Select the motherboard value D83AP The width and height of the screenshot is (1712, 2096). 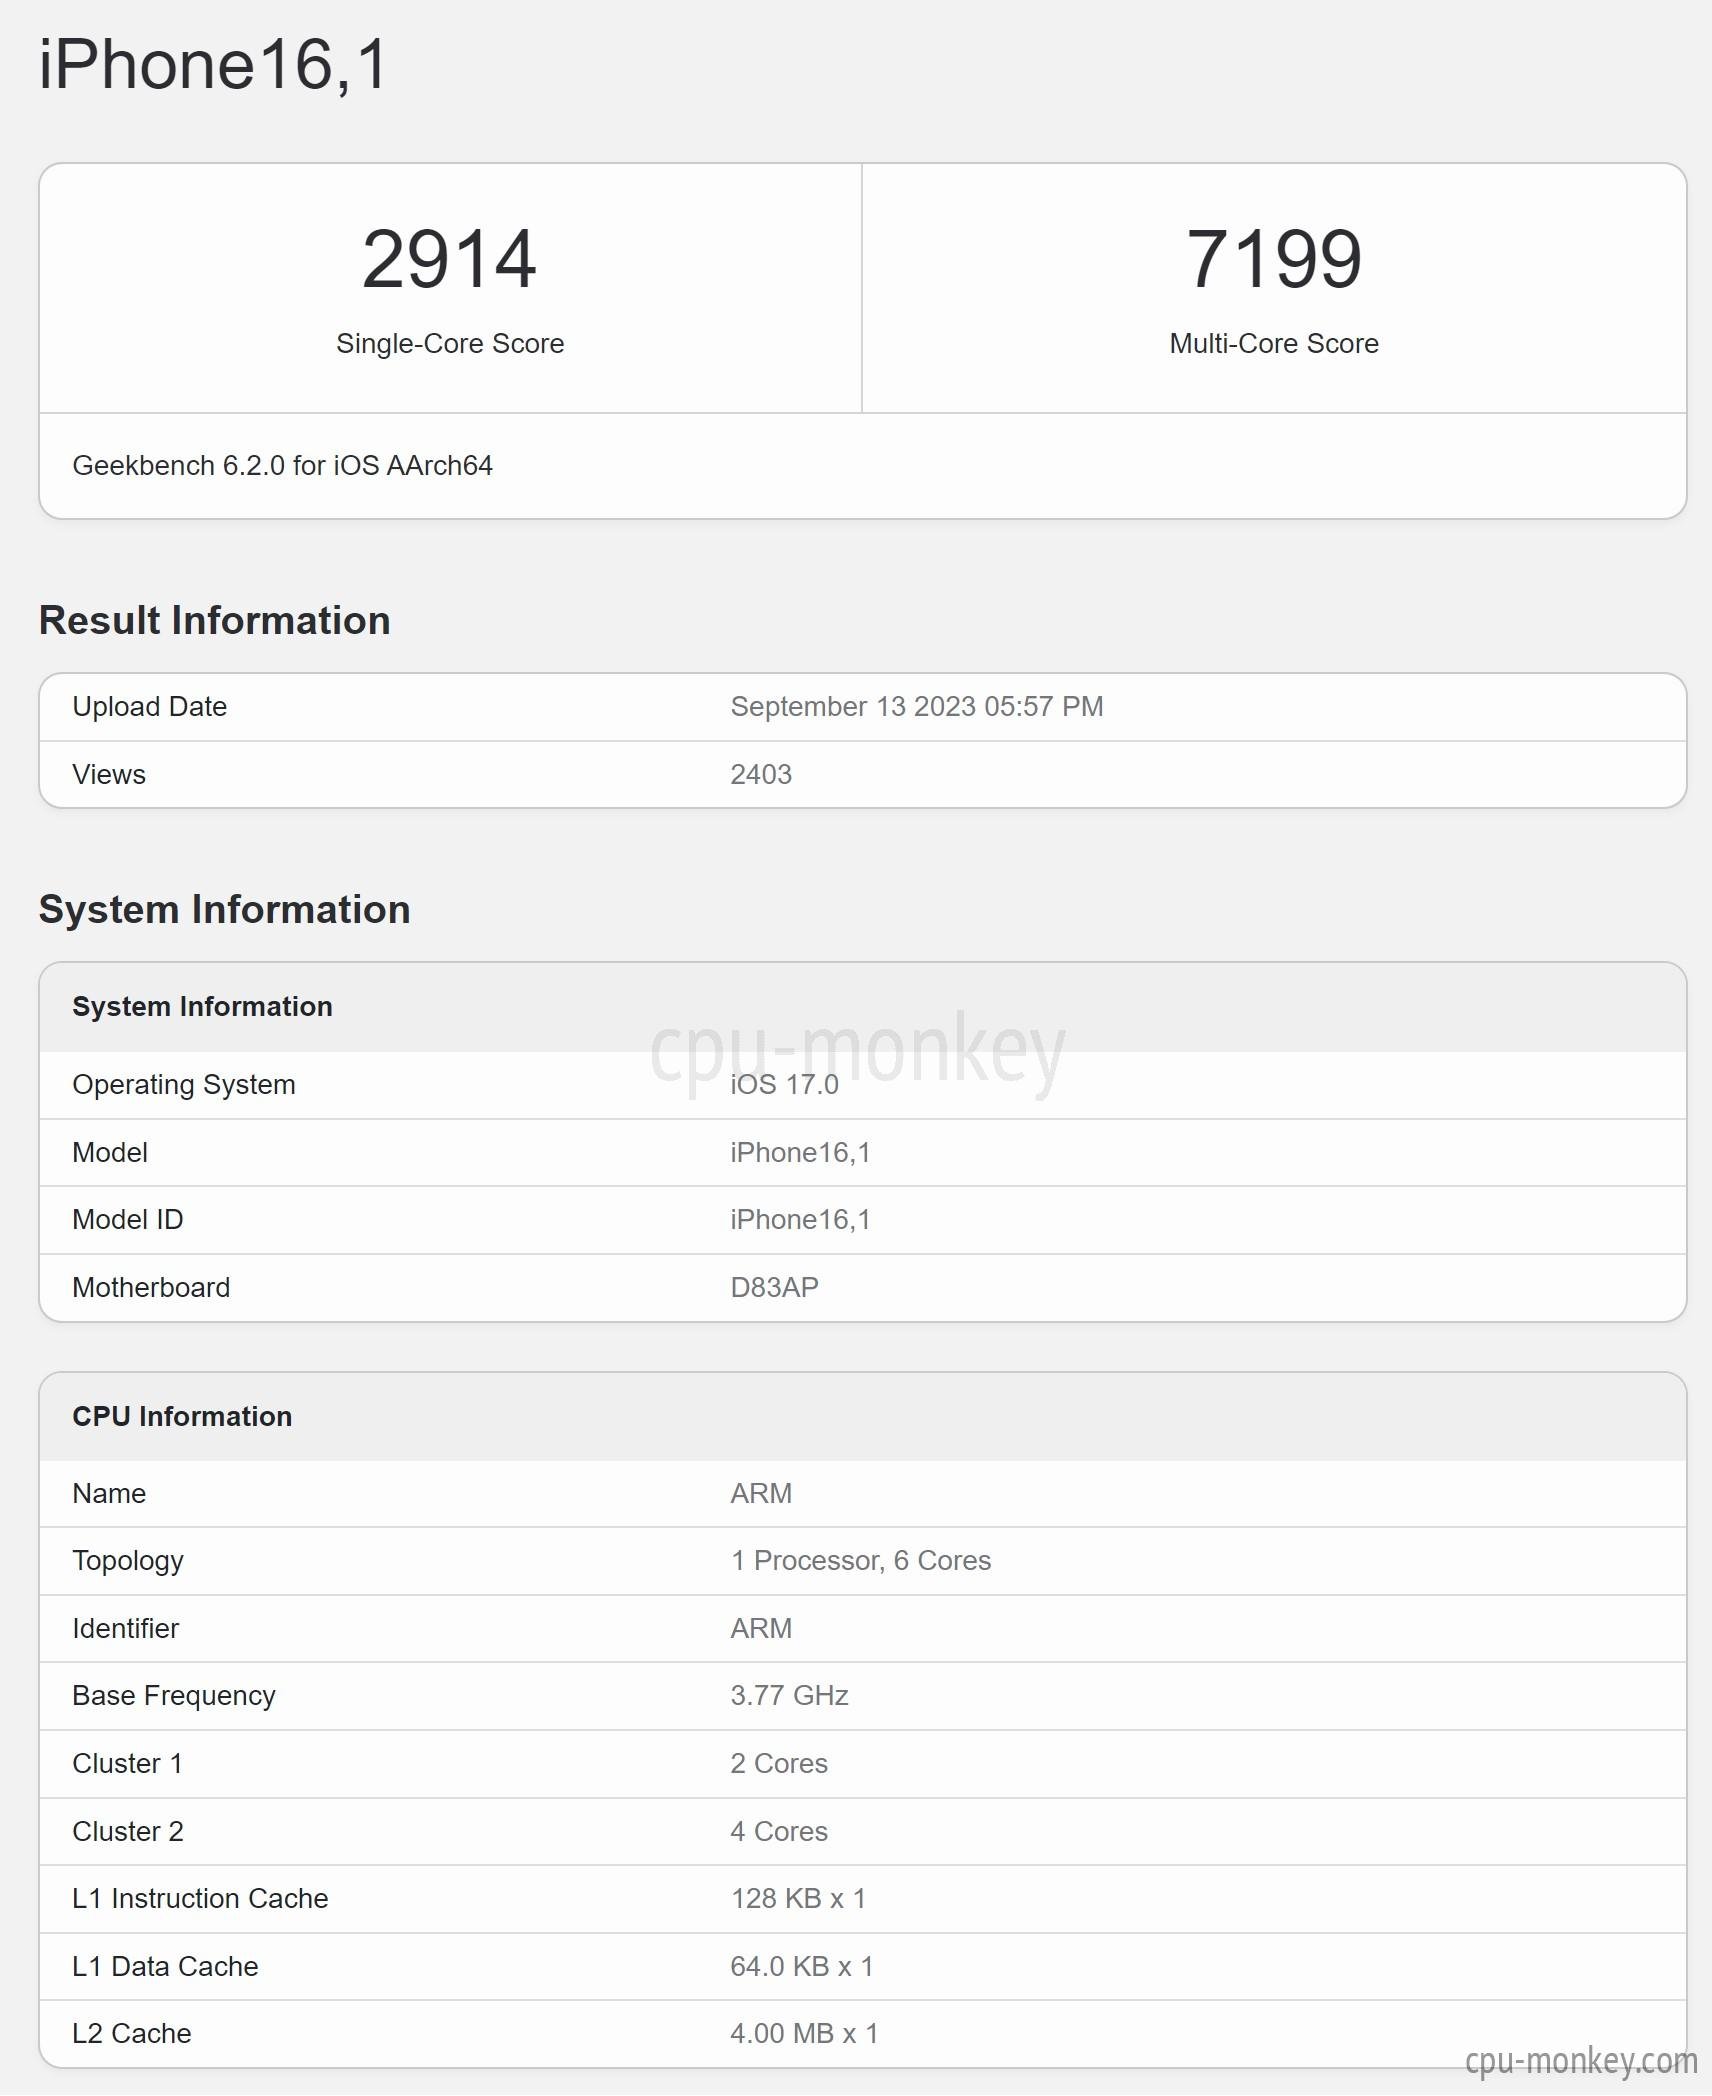click(774, 1287)
